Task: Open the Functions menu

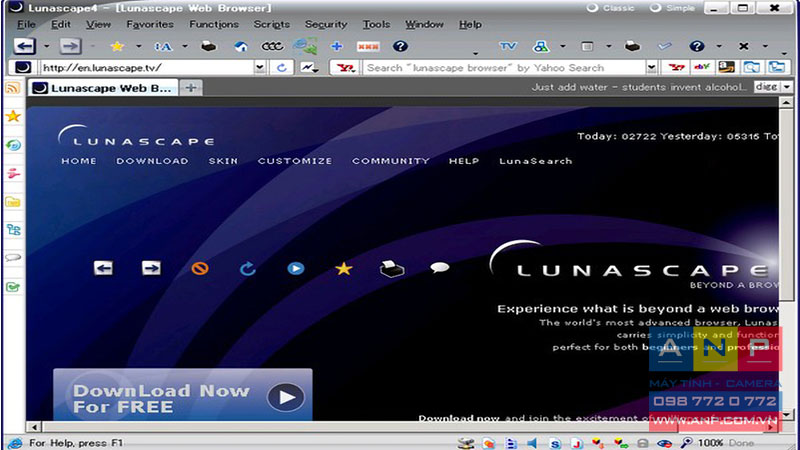Action: click(214, 24)
